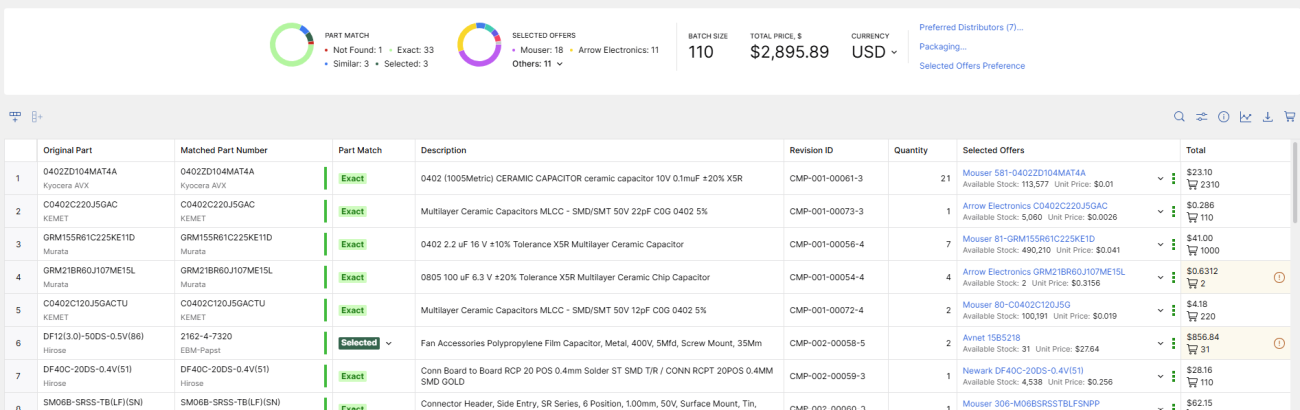Image resolution: width=1300 pixels, height=410 pixels.
Task: Click the Exact badge in row 1
Action: click(x=352, y=179)
